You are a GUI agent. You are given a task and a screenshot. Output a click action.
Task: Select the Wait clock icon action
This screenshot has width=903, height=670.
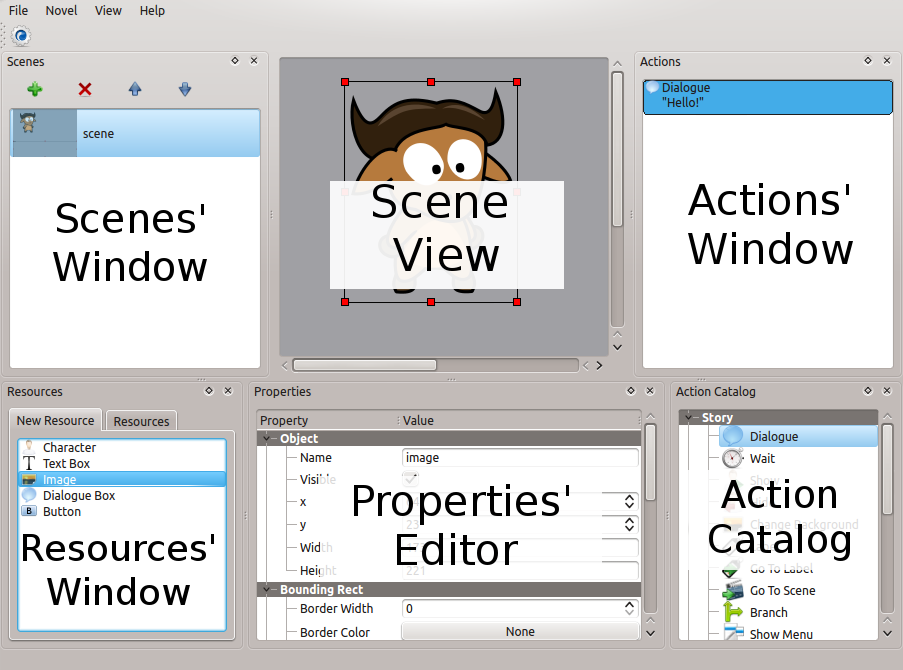click(x=733, y=459)
